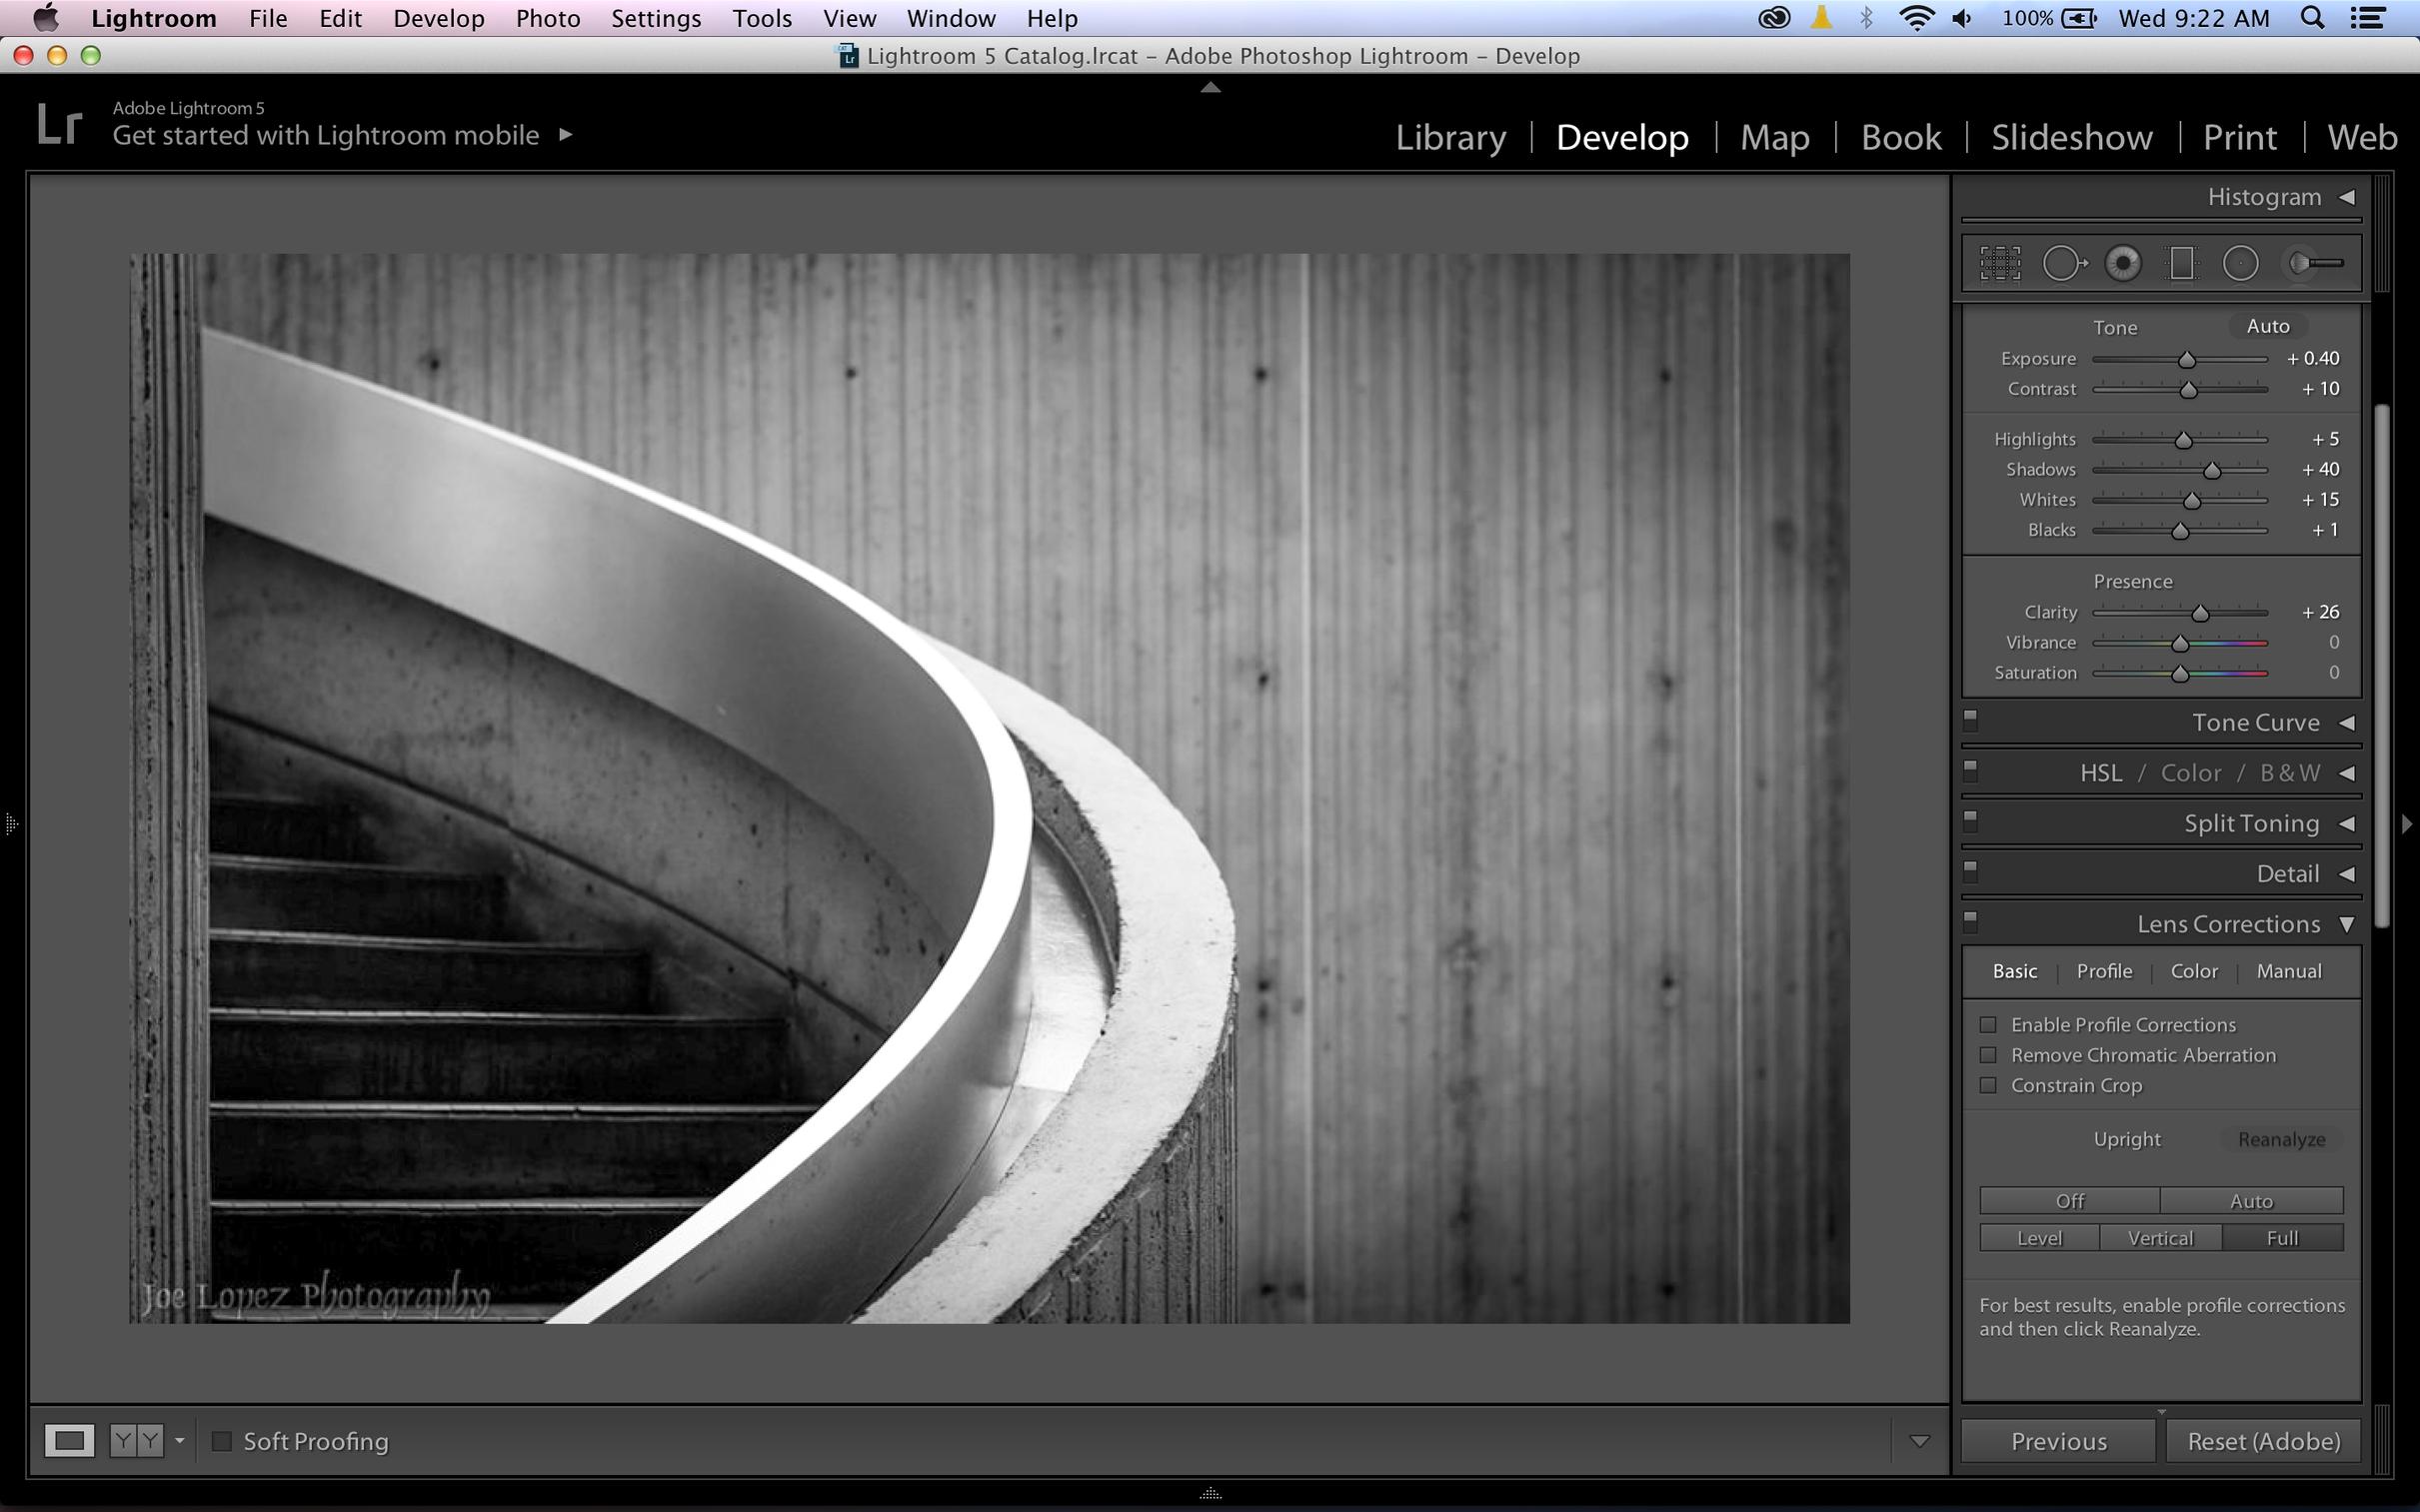The width and height of the screenshot is (2420, 1512).
Task: Open the Profile tab in Lens Corrections
Action: click(x=2104, y=971)
